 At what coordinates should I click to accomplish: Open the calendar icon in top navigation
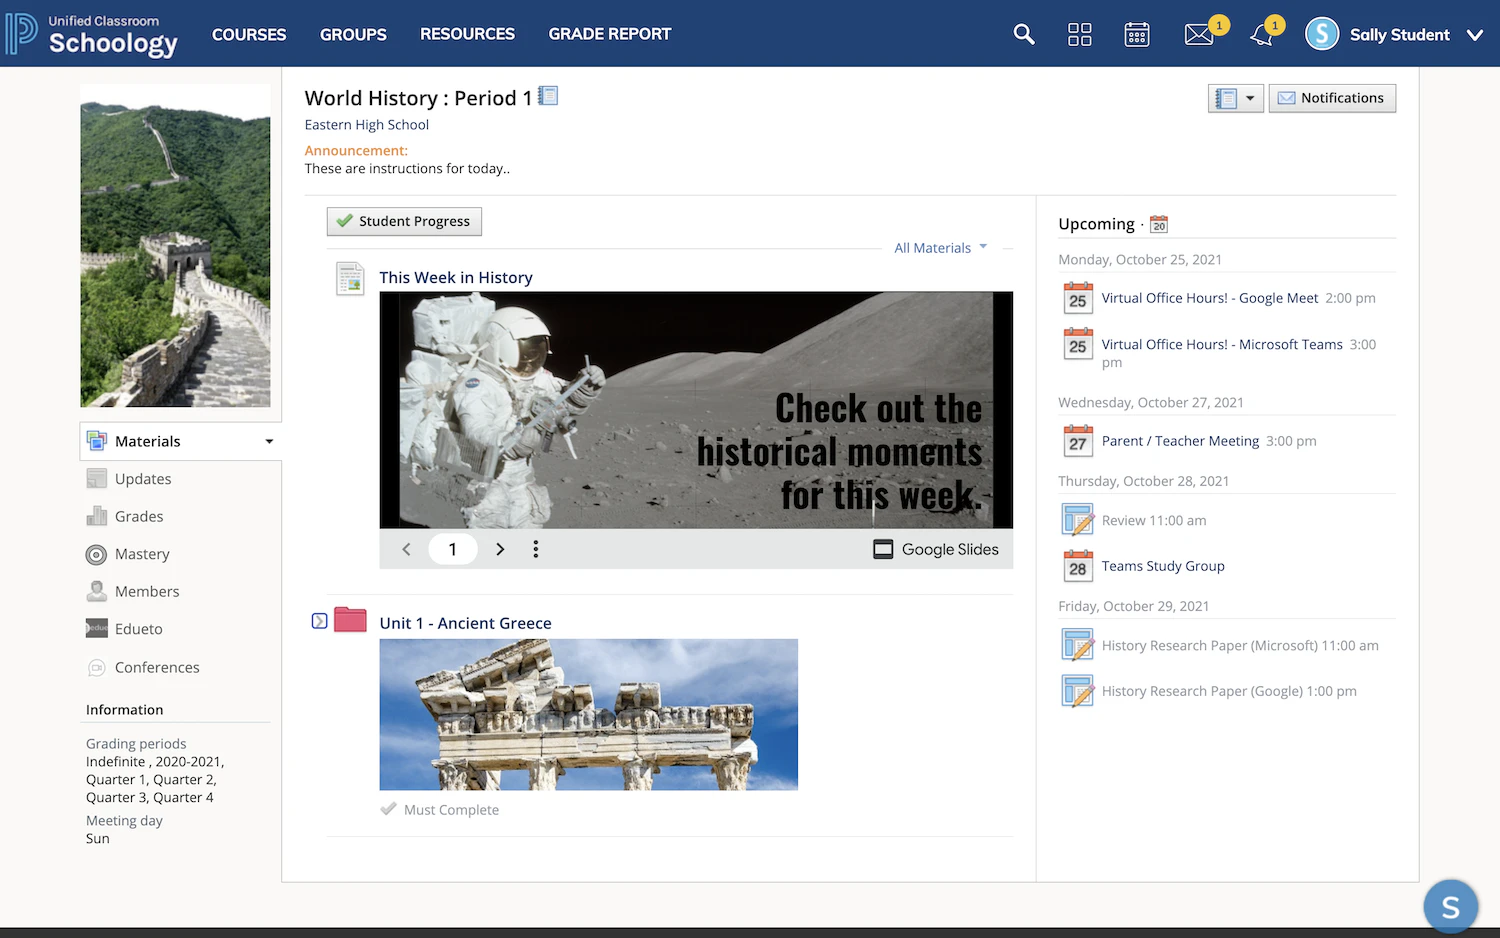coord(1136,33)
